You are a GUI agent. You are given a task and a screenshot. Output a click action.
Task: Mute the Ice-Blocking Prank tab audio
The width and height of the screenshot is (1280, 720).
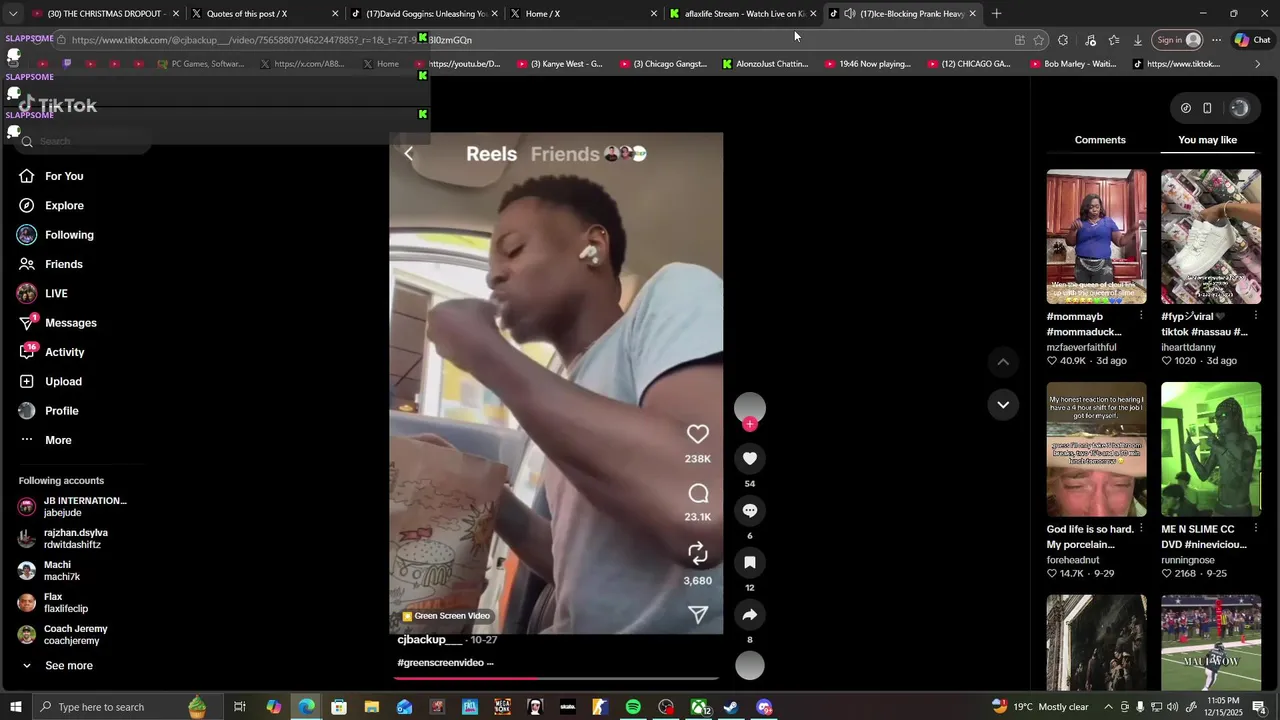click(x=849, y=14)
